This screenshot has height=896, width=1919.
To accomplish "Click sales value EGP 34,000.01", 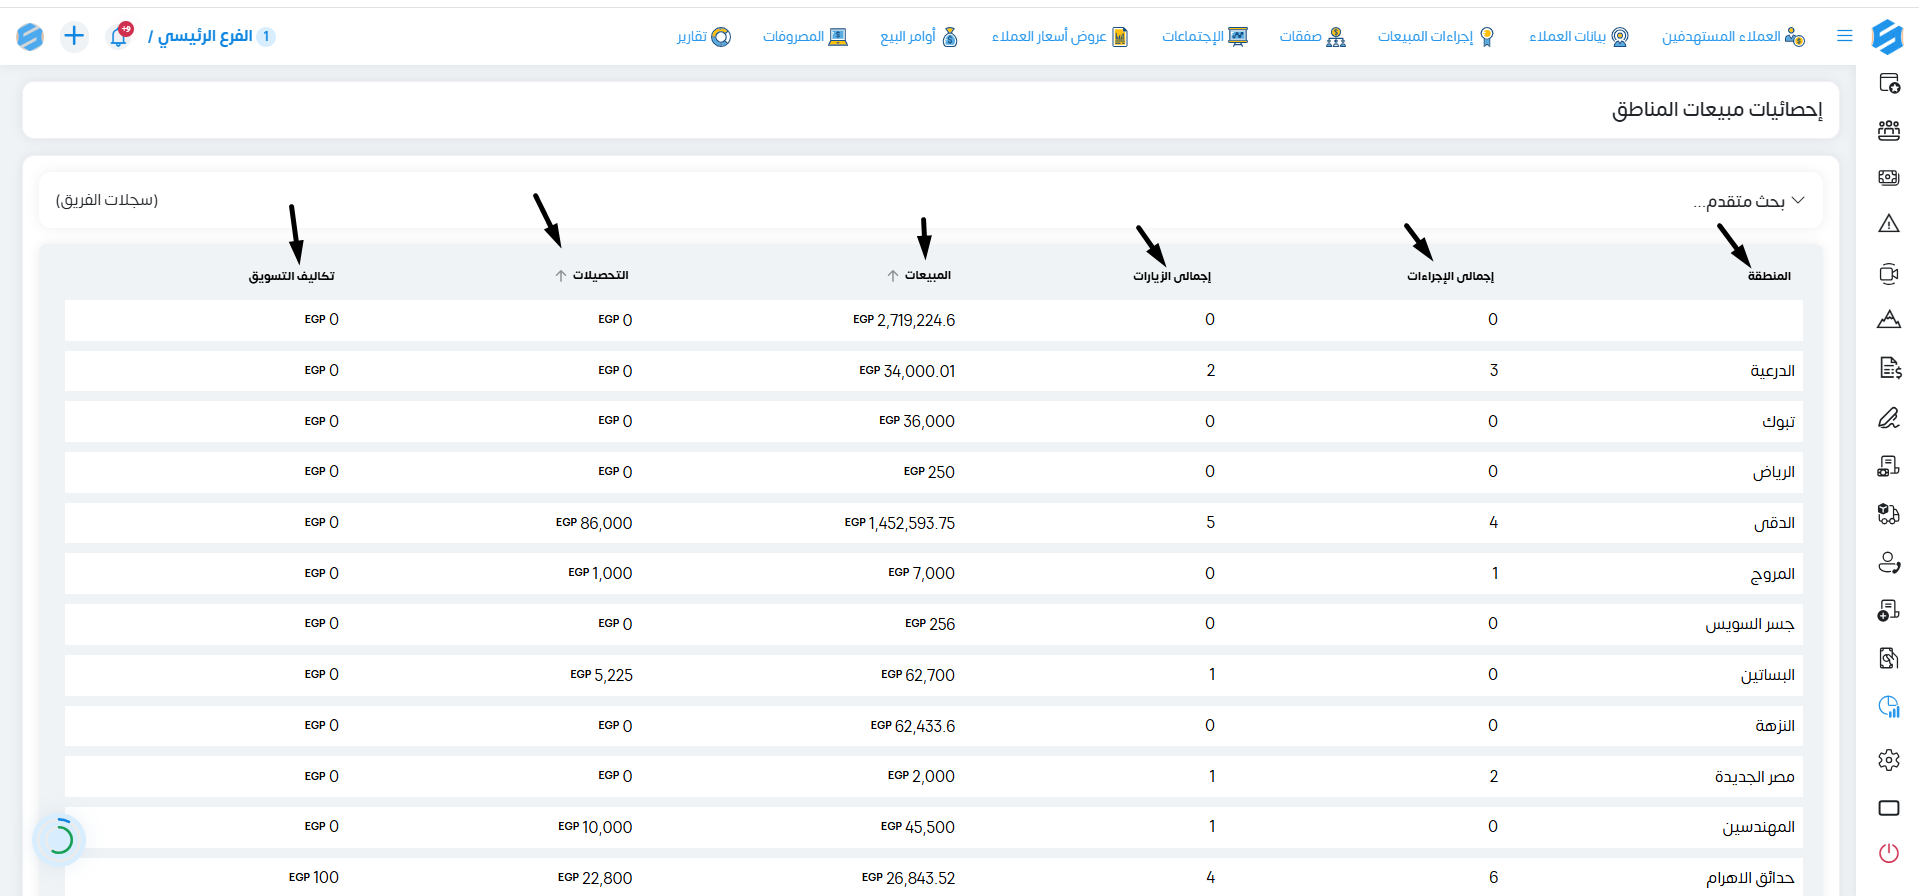I will pos(907,371).
